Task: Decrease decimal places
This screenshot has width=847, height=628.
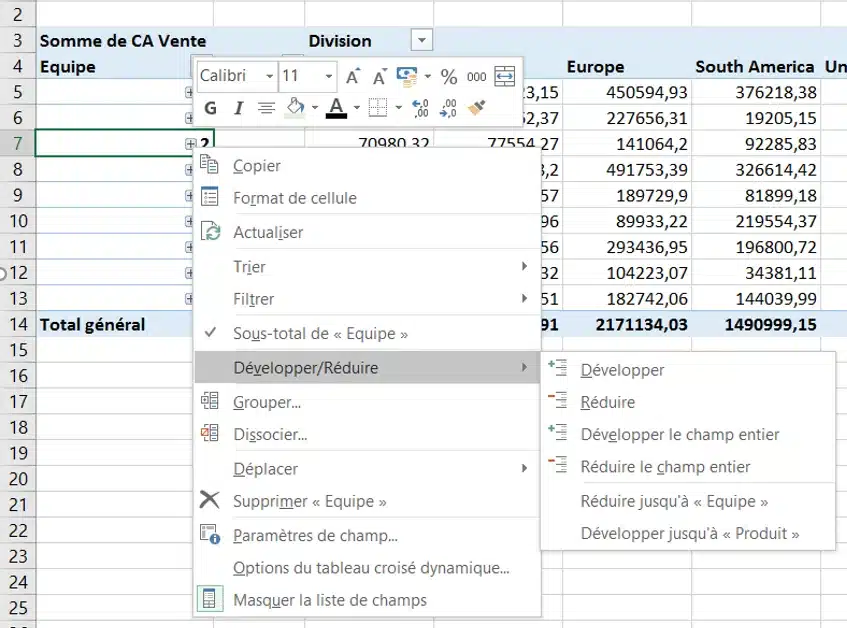Action: click(x=448, y=108)
